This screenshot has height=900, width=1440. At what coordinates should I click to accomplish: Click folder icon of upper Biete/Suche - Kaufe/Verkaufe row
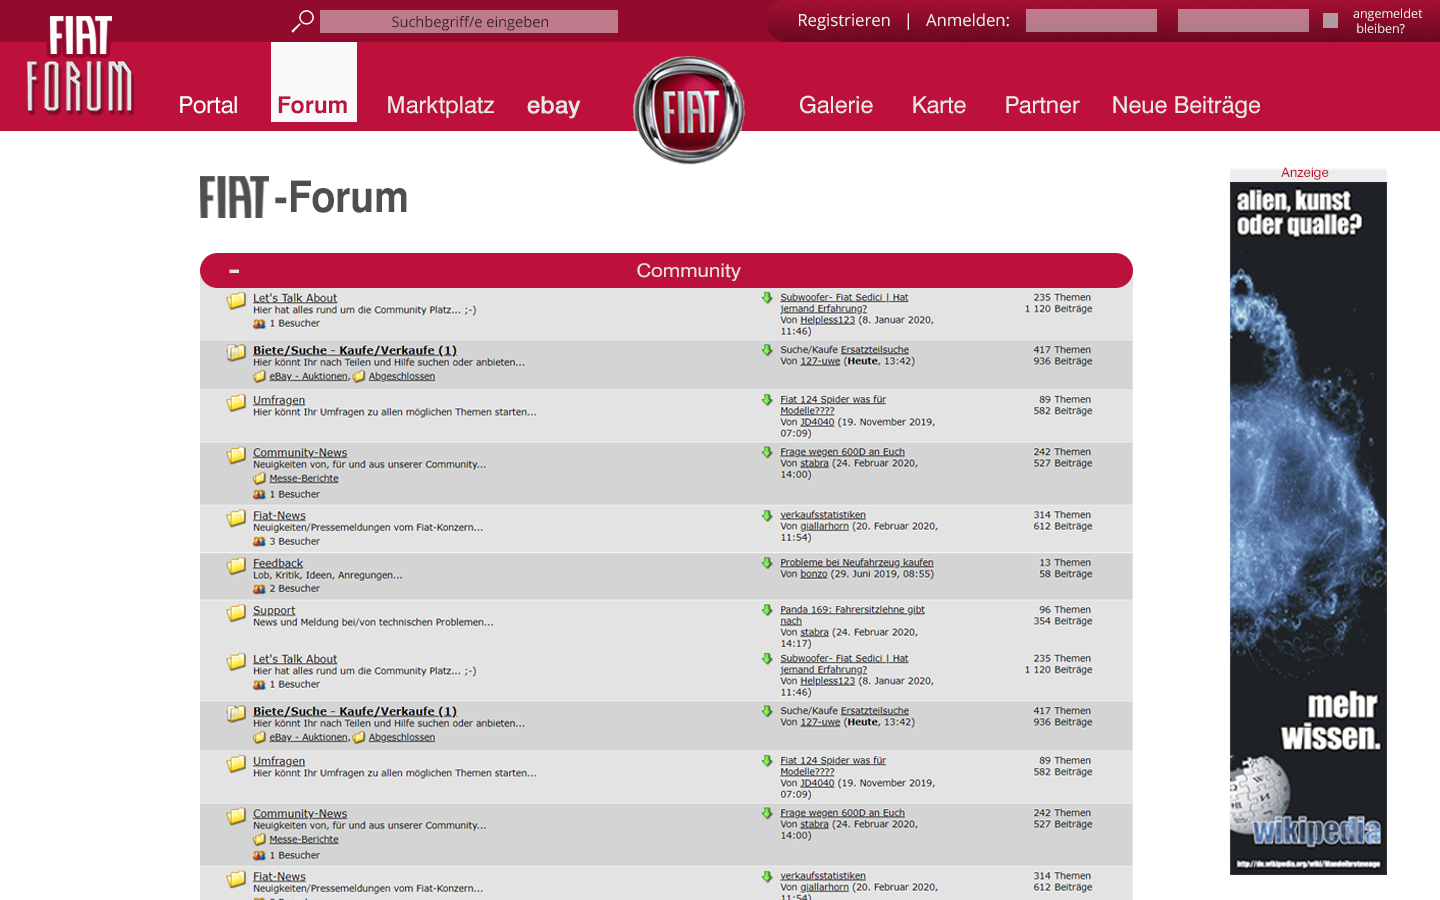click(236, 352)
